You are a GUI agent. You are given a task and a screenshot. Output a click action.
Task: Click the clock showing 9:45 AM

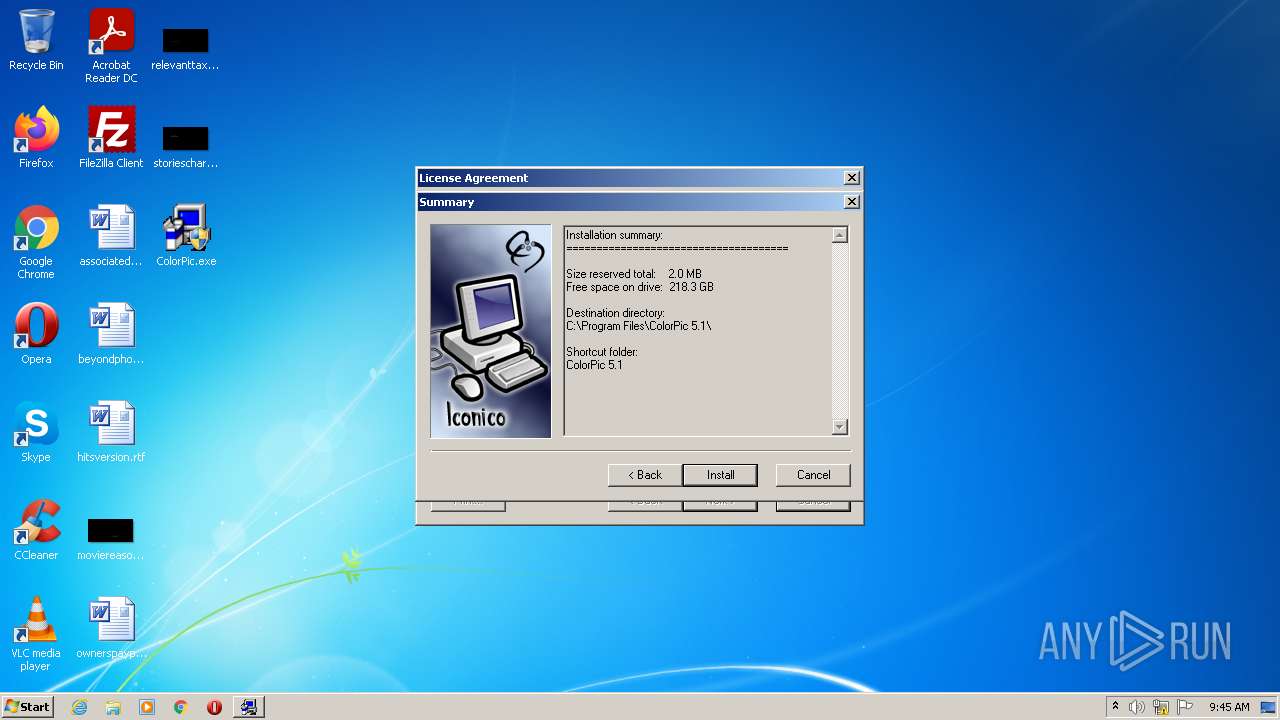click(x=1229, y=707)
